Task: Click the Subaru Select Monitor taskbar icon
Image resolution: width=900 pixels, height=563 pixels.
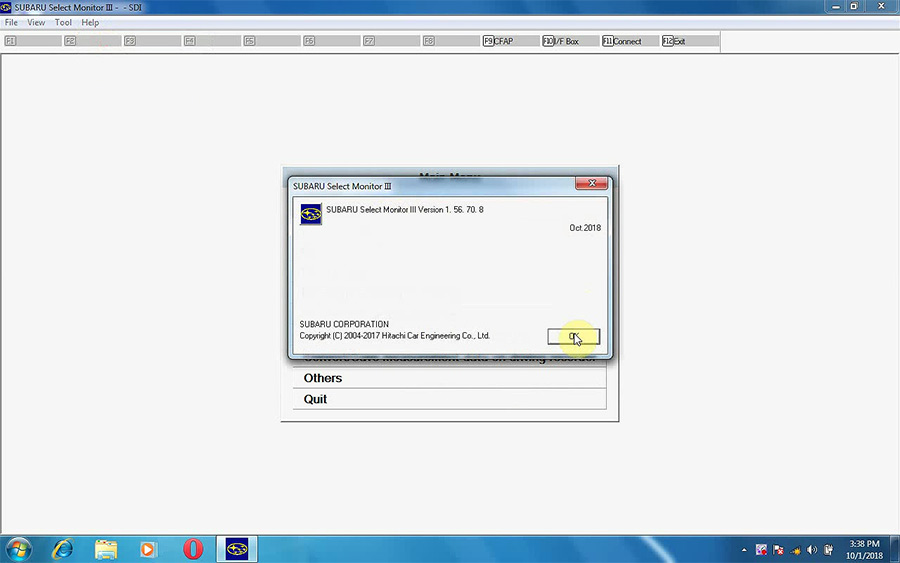Action: [237, 548]
